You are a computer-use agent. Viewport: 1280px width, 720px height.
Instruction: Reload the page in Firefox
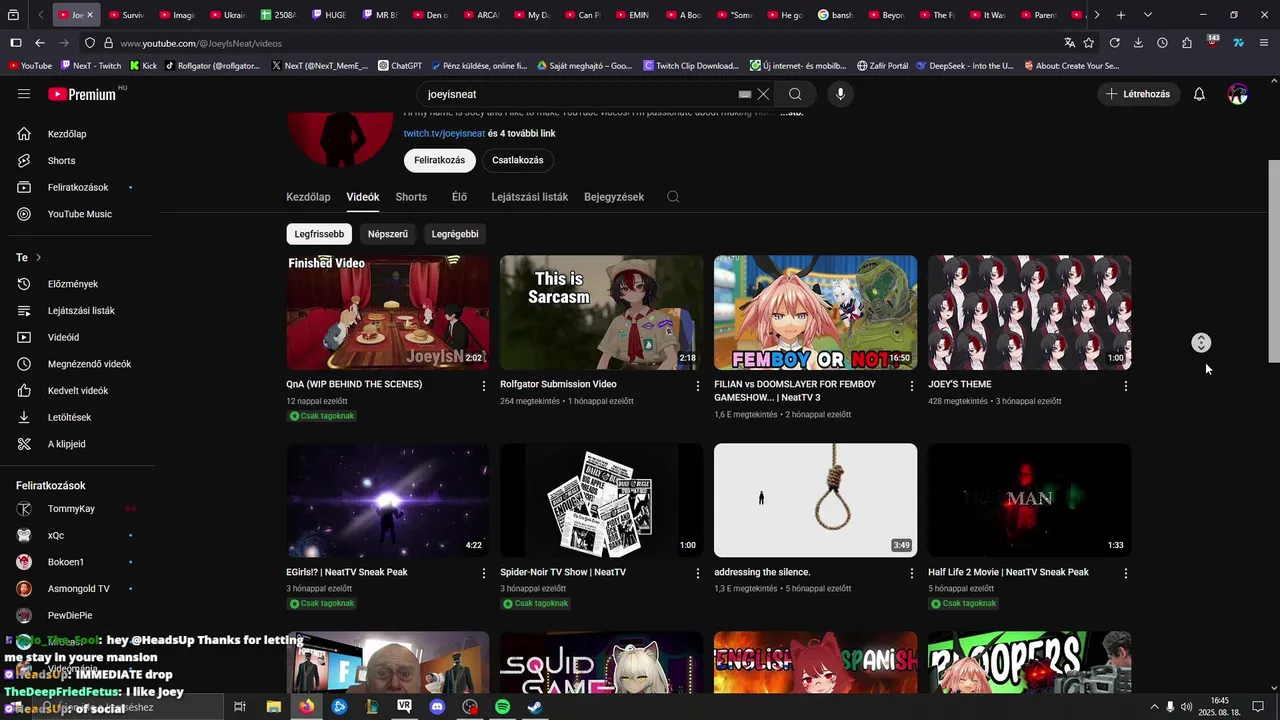(x=1114, y=43)
